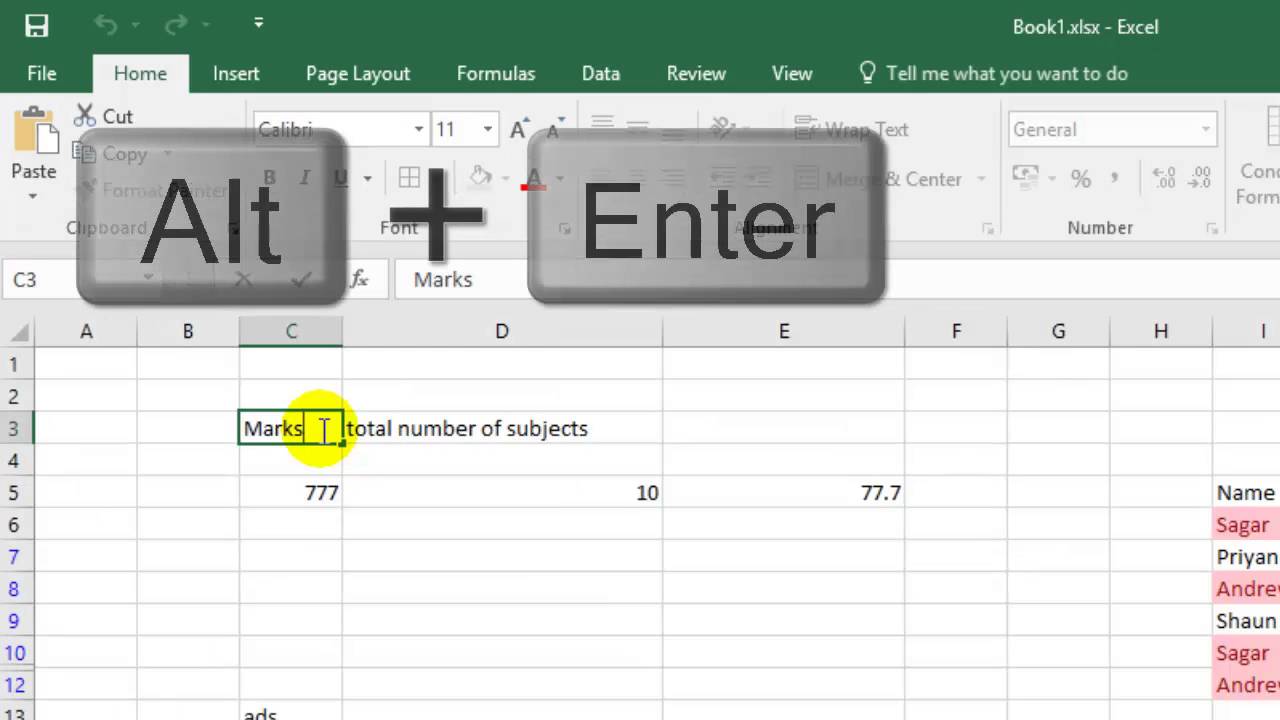Viewport: 1280px width, 720px height.
Task: Toggle Bold formatting
Action: tap(269, 178)
